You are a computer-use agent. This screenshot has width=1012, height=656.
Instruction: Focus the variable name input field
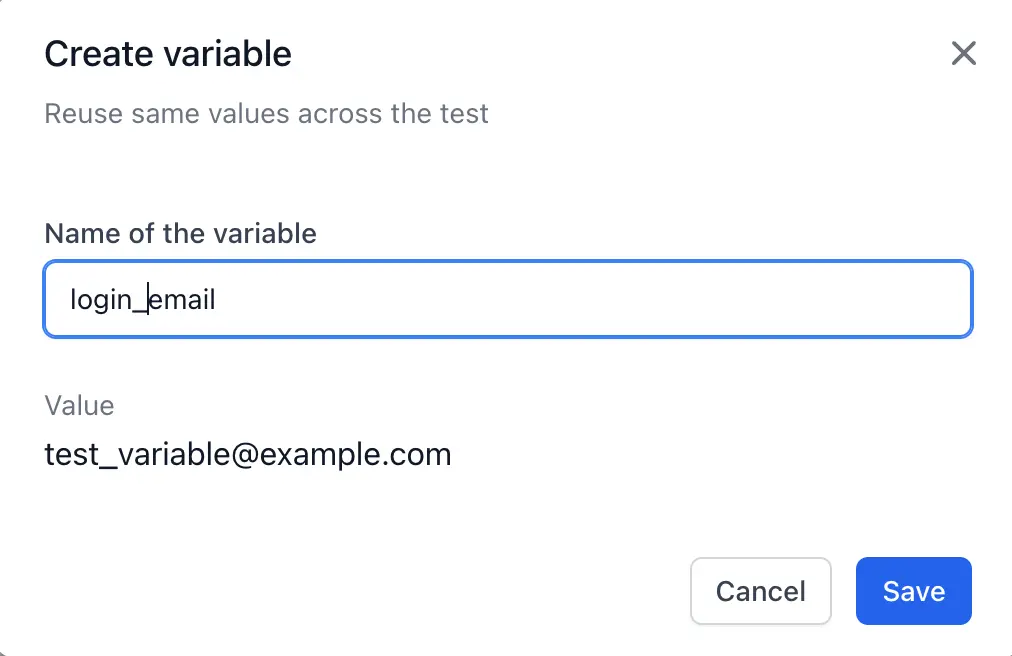508,299
